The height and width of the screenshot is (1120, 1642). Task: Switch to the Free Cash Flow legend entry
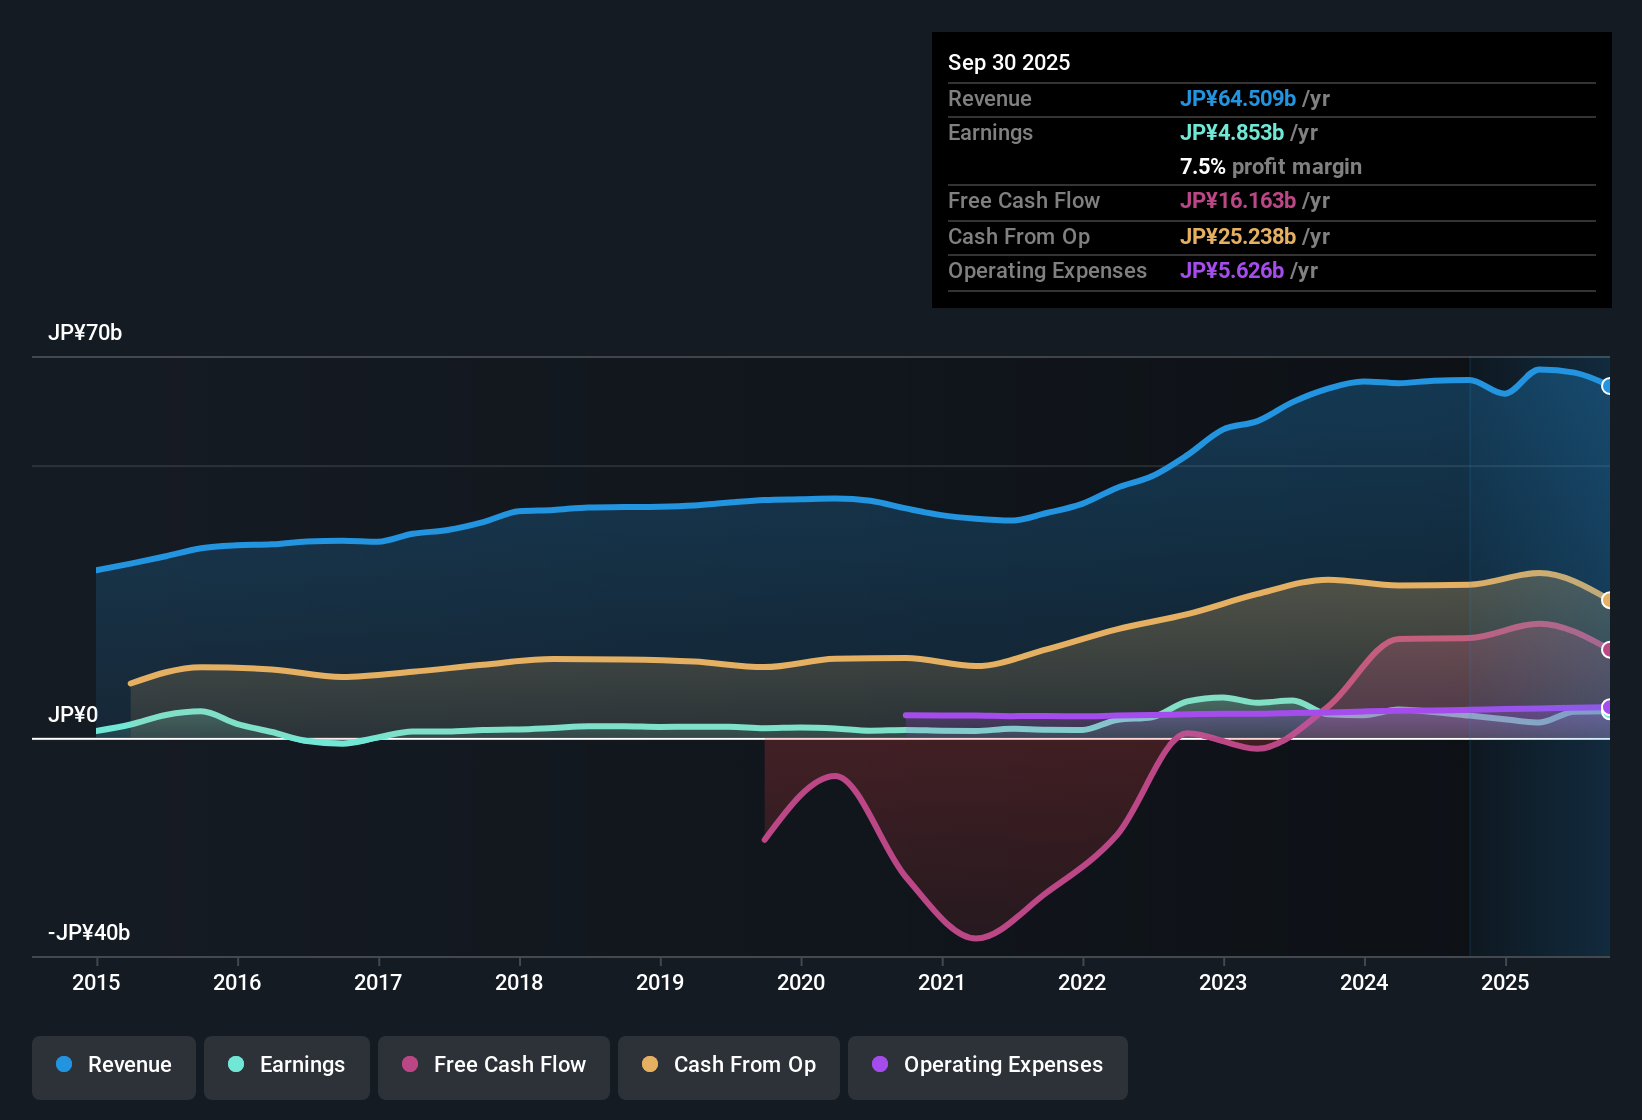493,1067
